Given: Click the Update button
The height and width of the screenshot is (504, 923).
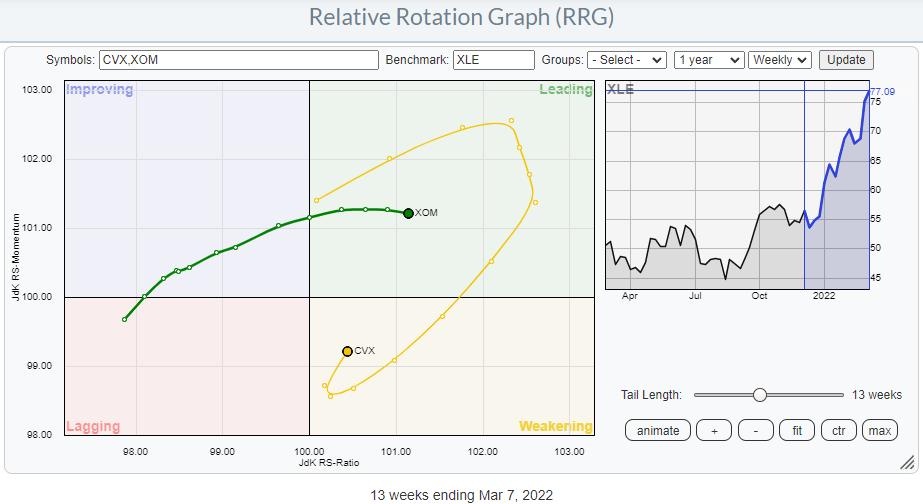Looking at the screenshot, I should point(845,60).
